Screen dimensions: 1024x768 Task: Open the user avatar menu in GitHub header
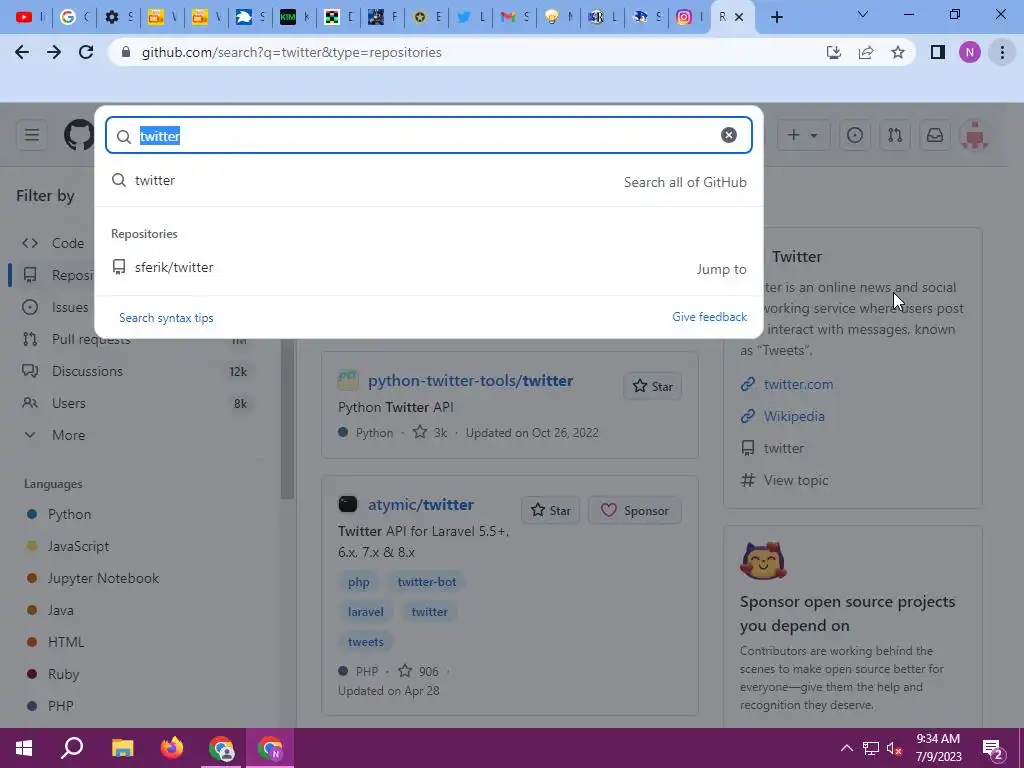point(974,135)
